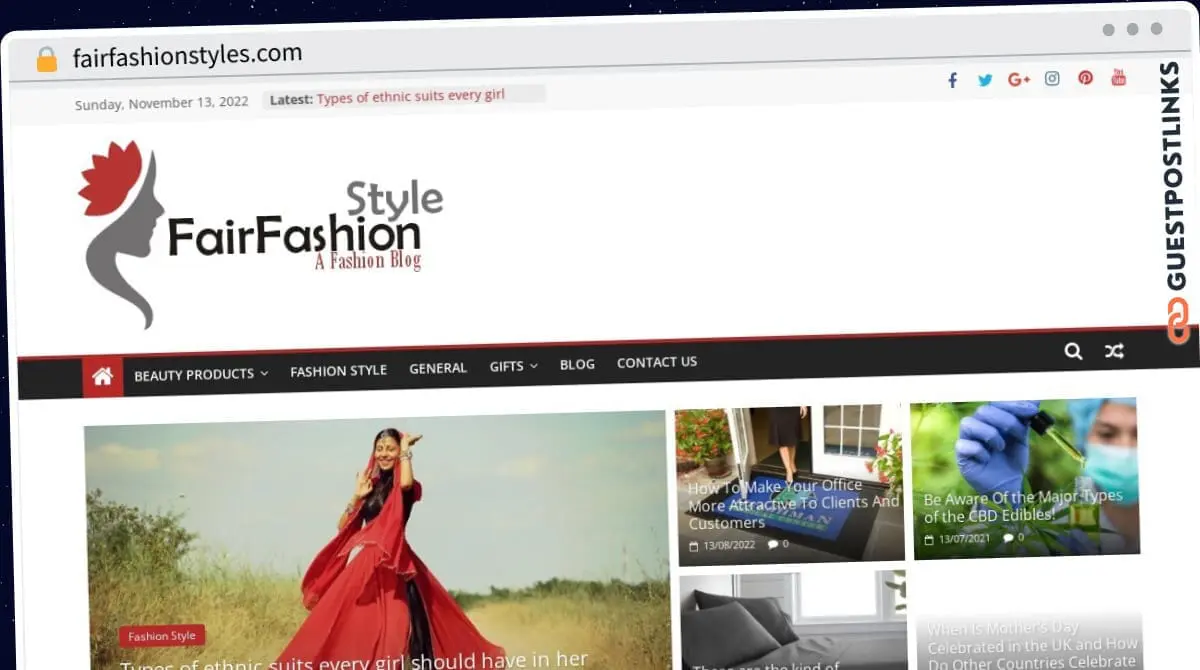Click the grey bedroom article thumbnail

point(793,620)
